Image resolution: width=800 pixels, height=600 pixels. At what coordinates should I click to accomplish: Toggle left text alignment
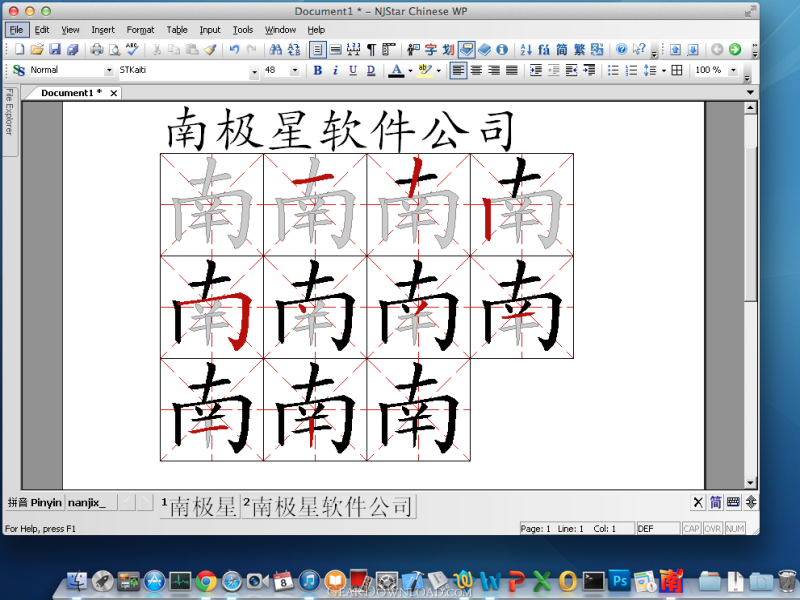click(458, 70)
